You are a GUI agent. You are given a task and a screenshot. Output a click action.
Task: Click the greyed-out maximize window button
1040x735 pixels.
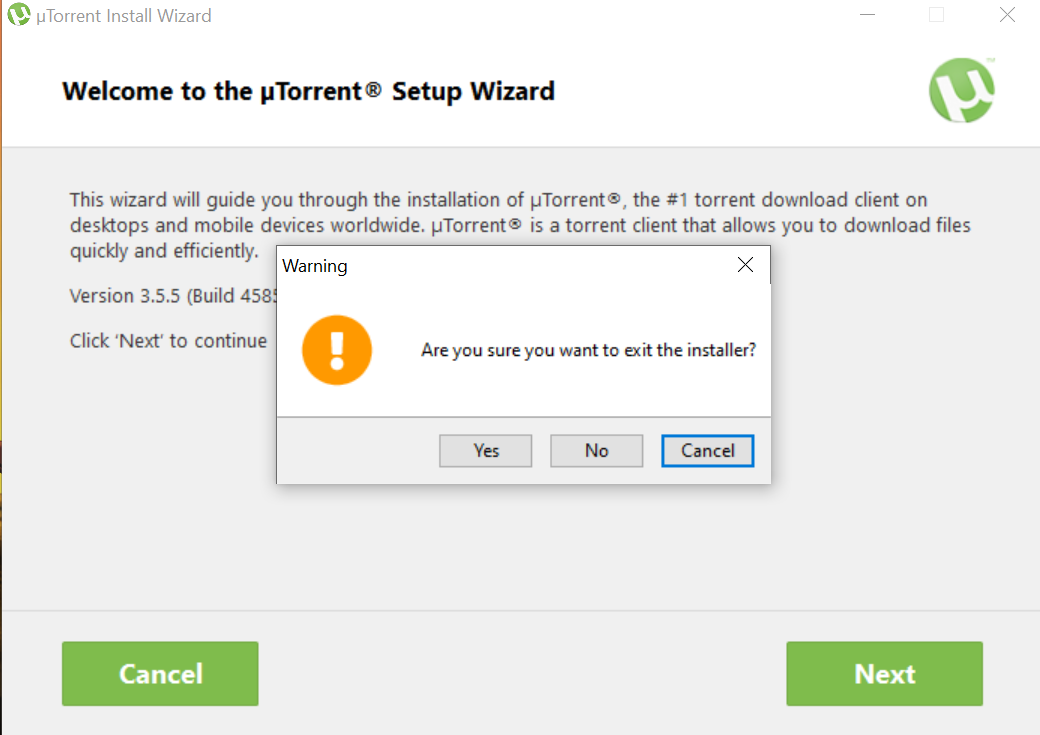(937, 15)
